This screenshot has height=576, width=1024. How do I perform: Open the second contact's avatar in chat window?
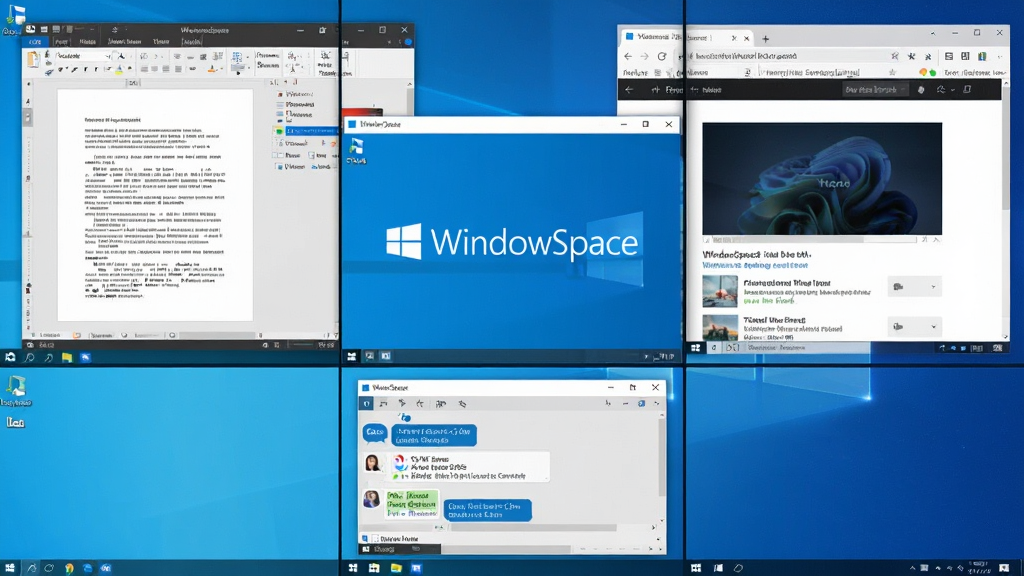click(372, 499)
